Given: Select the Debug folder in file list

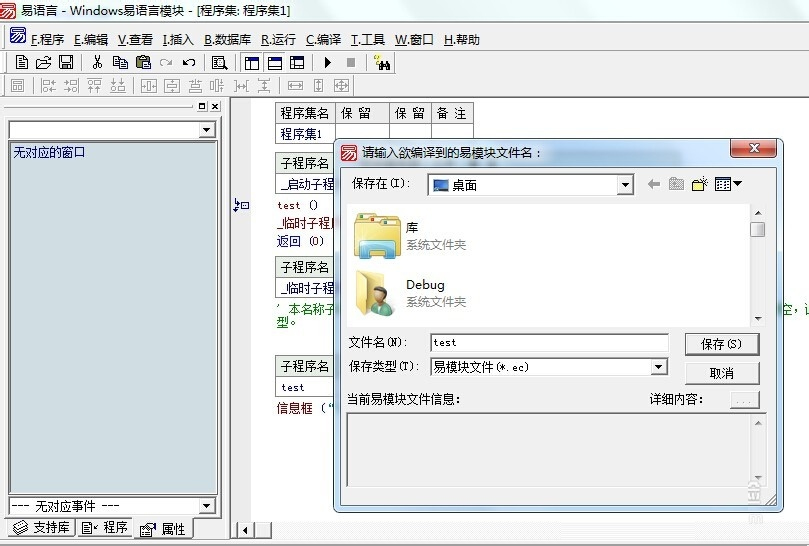Looking at the screenshot, I should click(410, 293).
